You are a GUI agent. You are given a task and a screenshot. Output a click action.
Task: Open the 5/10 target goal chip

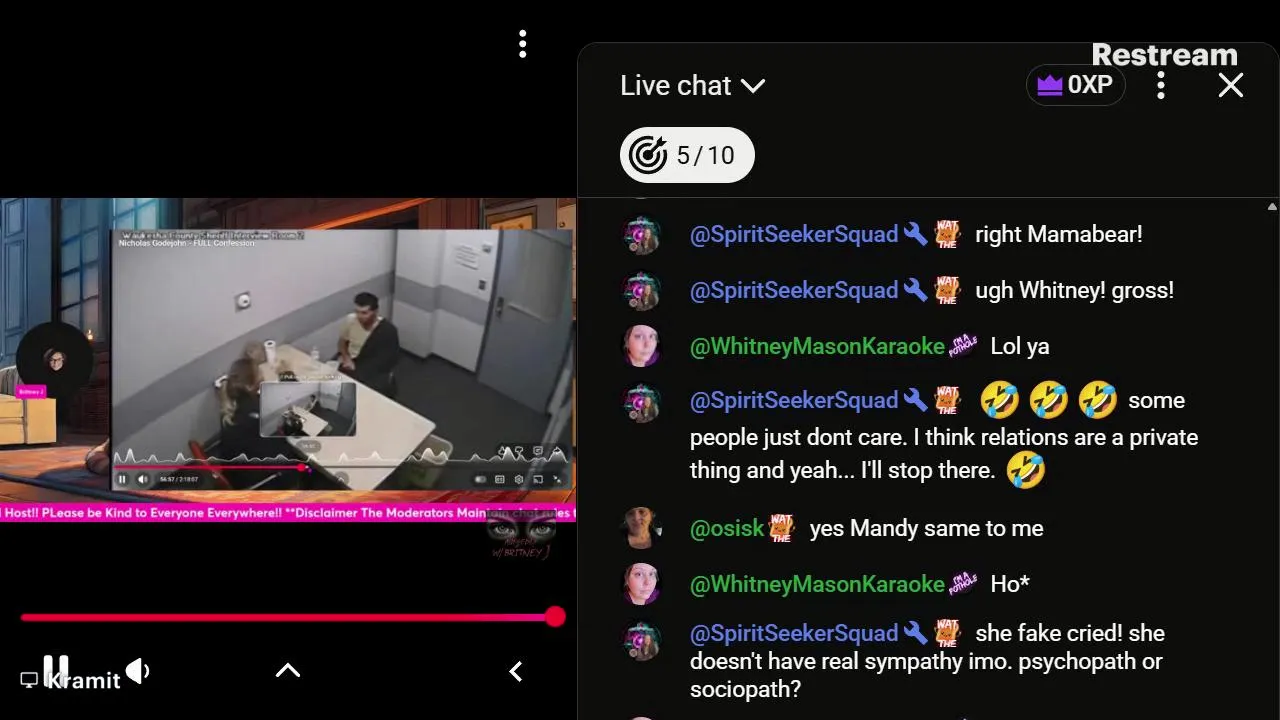coord(687,155)
